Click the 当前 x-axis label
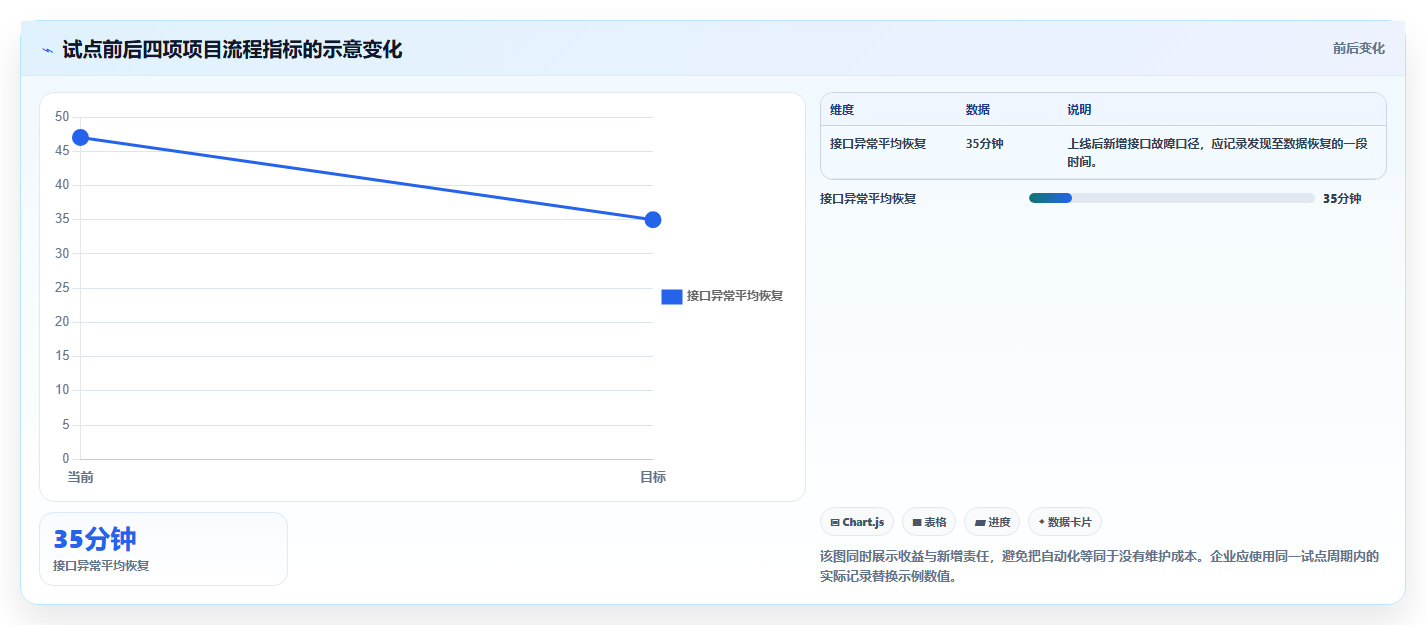This screenshot has width=1426, height=625. click(x=81, y=477)
